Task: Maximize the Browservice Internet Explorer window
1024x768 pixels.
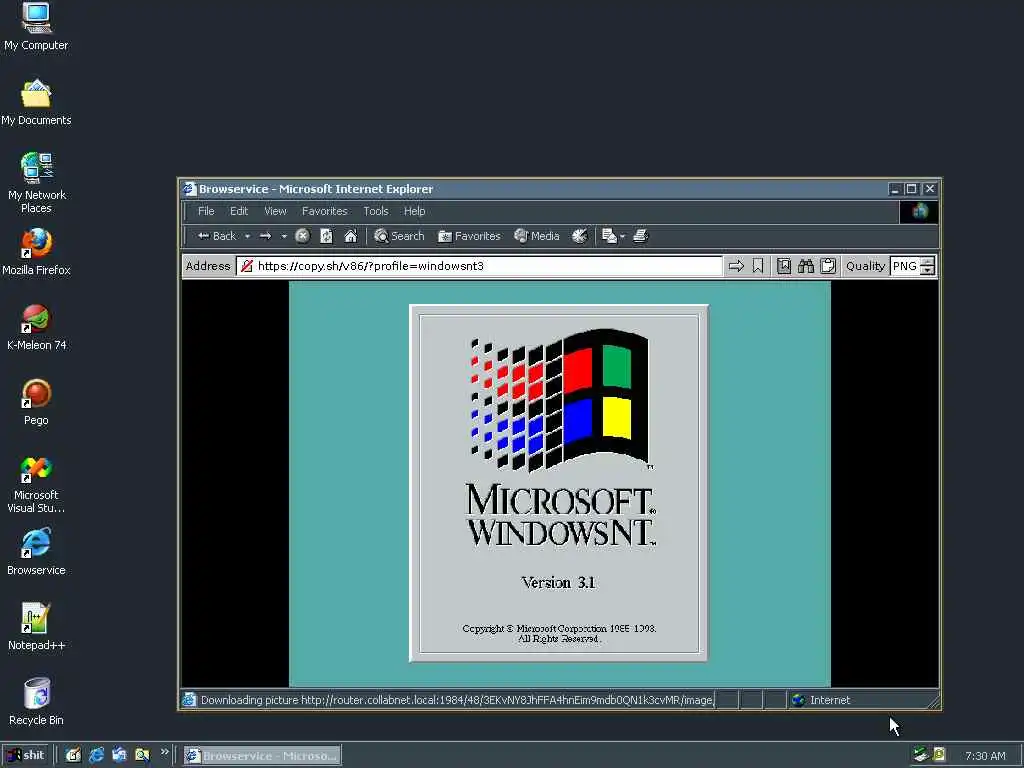Action: [x=912, y=189]
